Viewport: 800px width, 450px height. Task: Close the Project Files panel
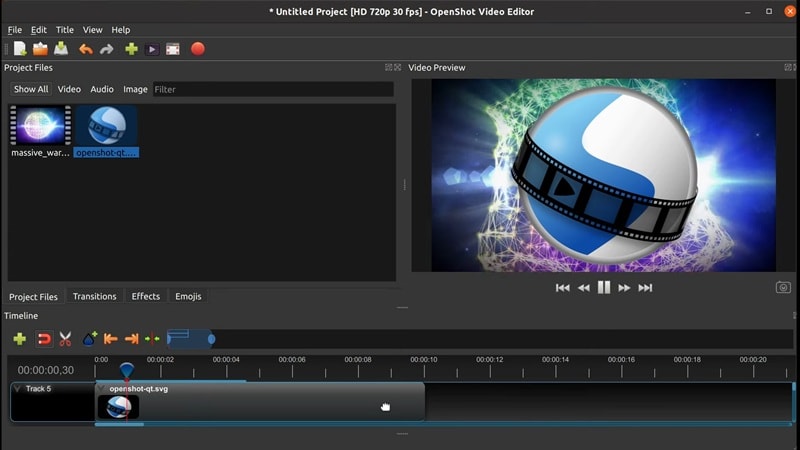click(397, 67)
